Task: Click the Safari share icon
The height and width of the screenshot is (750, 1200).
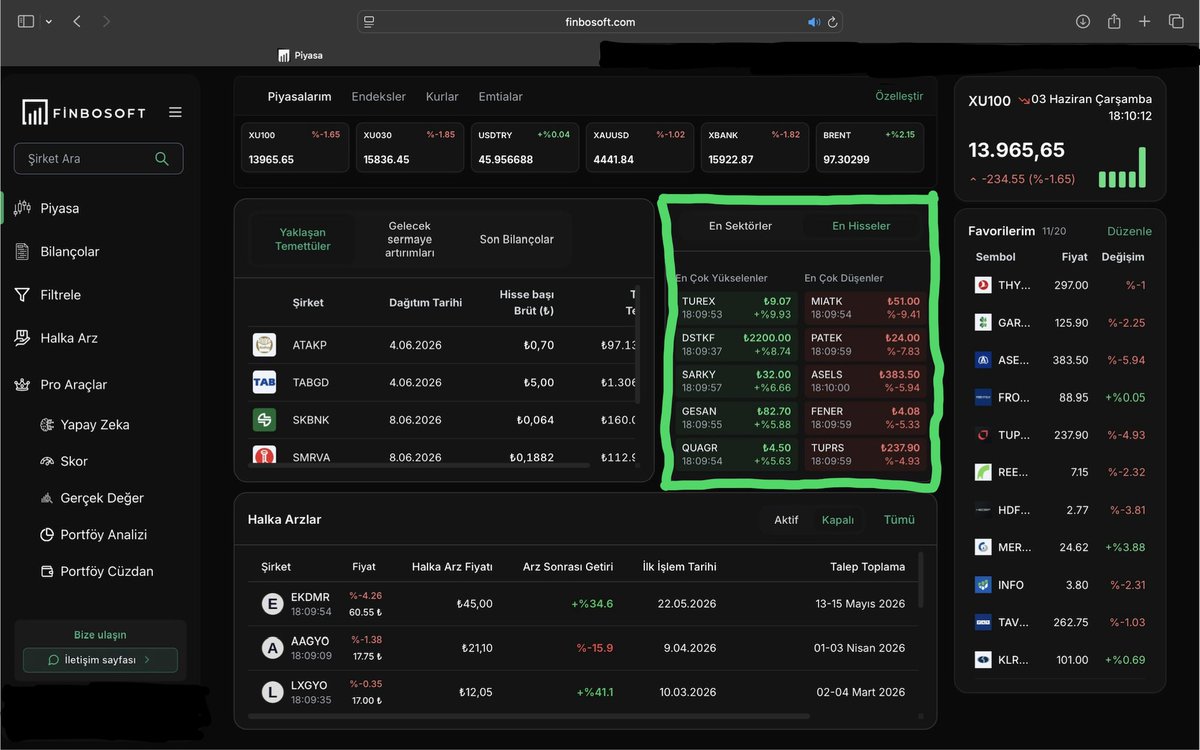Action: [1114, 21]
